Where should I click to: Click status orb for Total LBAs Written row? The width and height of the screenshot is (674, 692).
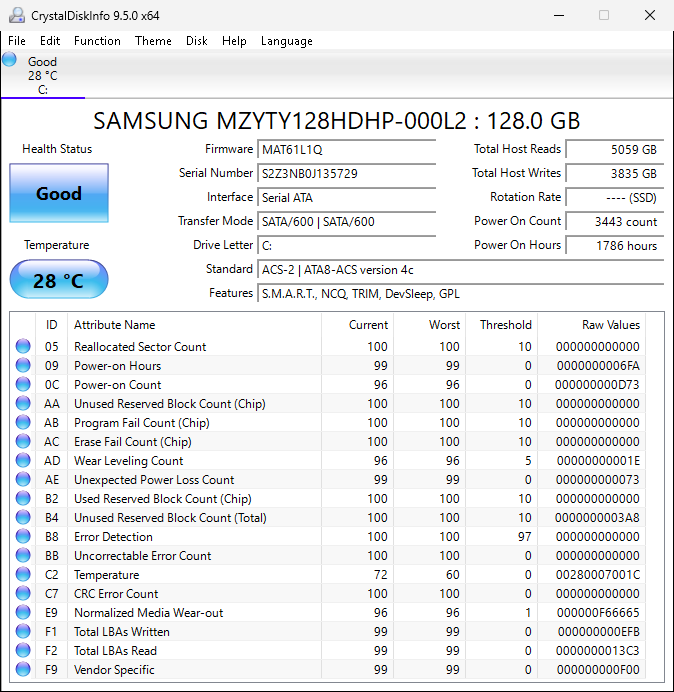[23, 631]
